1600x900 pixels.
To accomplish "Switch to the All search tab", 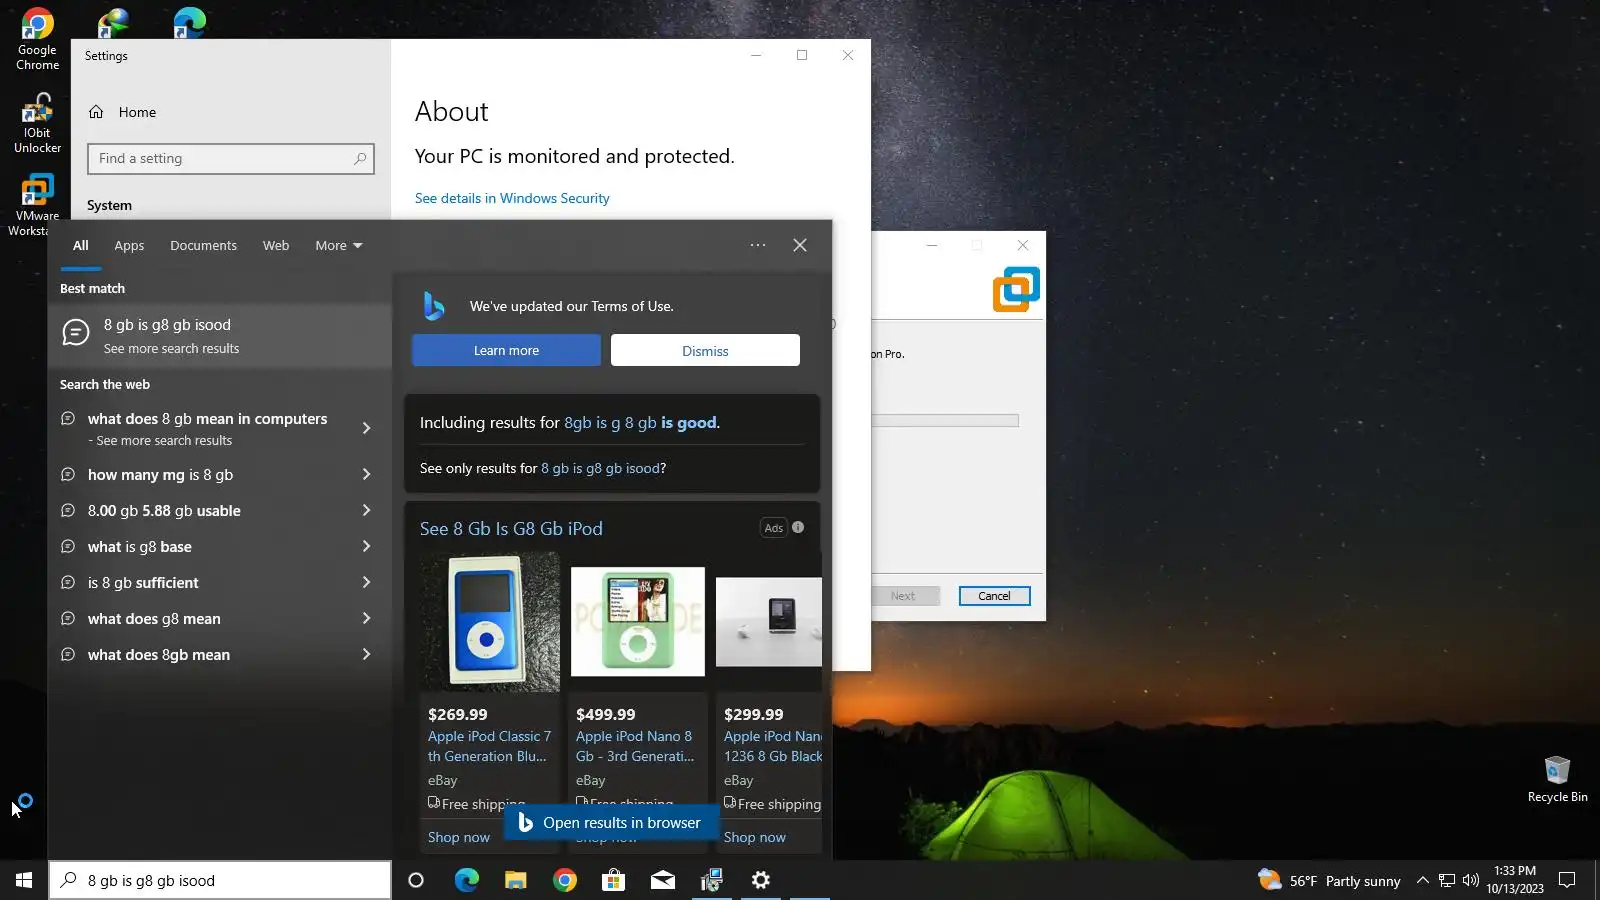I will pos(81,245).
